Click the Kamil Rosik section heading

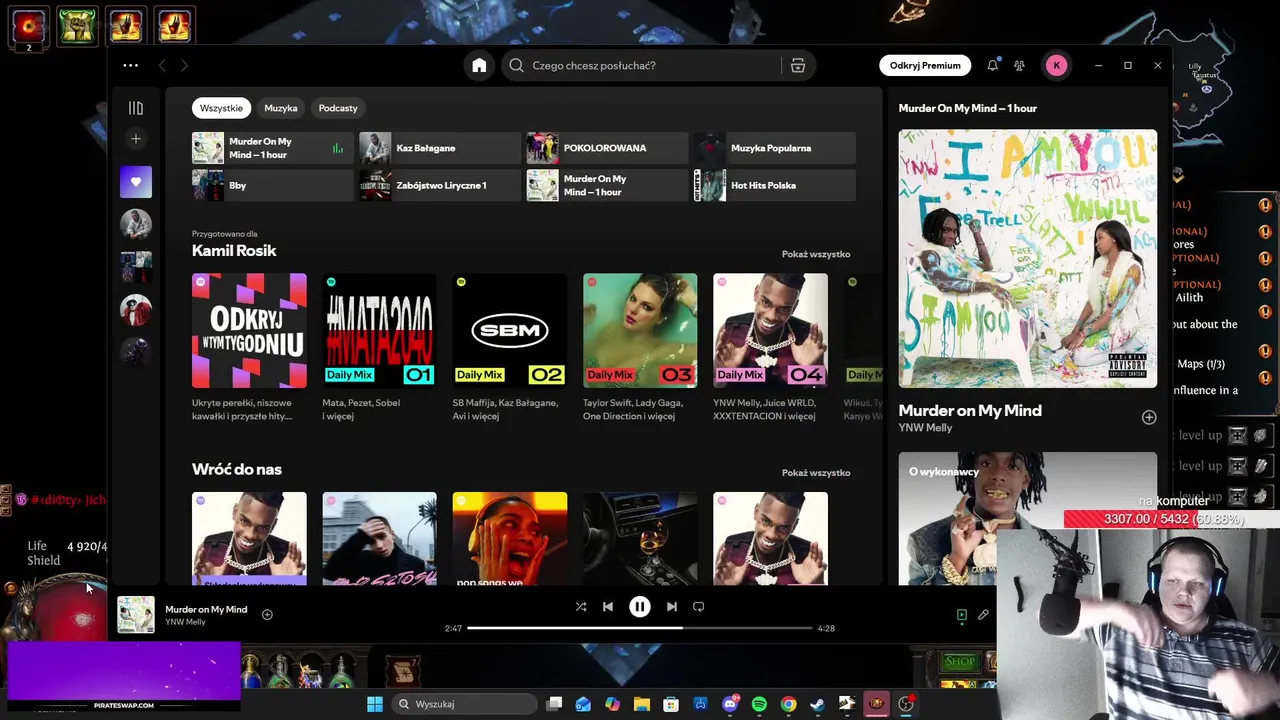point(234,250)
